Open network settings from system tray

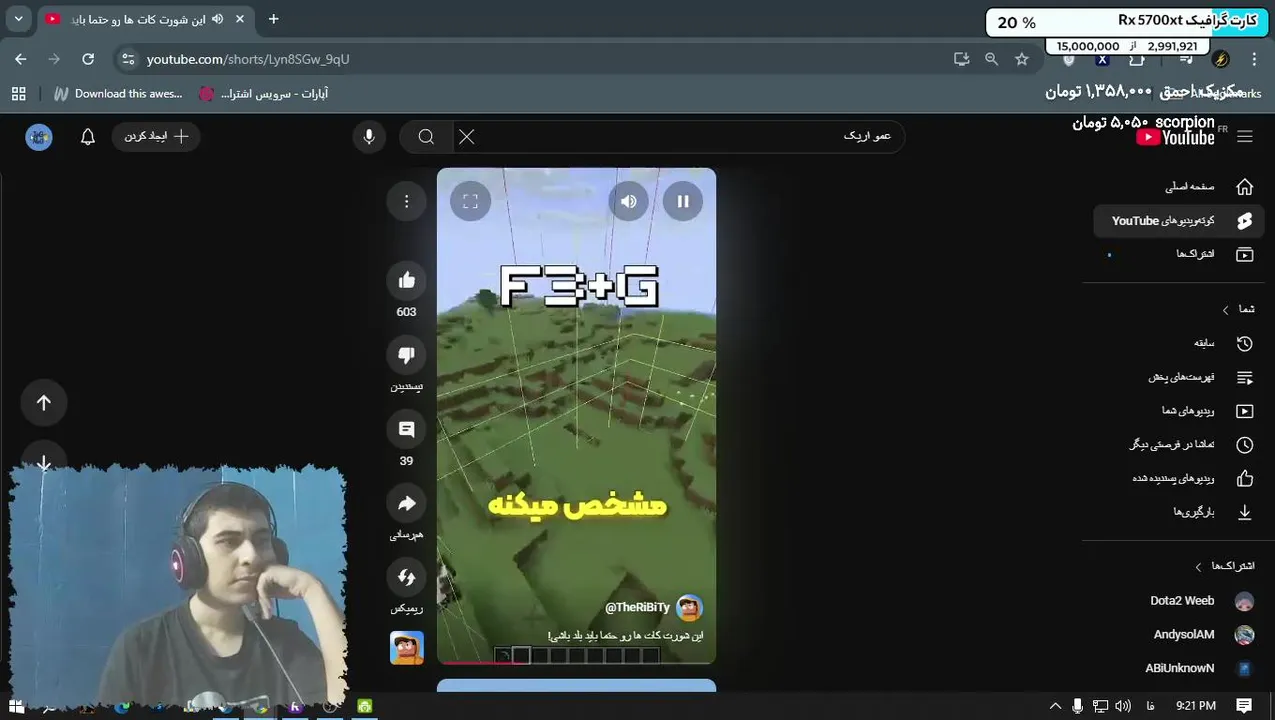tap(1100, 706)
